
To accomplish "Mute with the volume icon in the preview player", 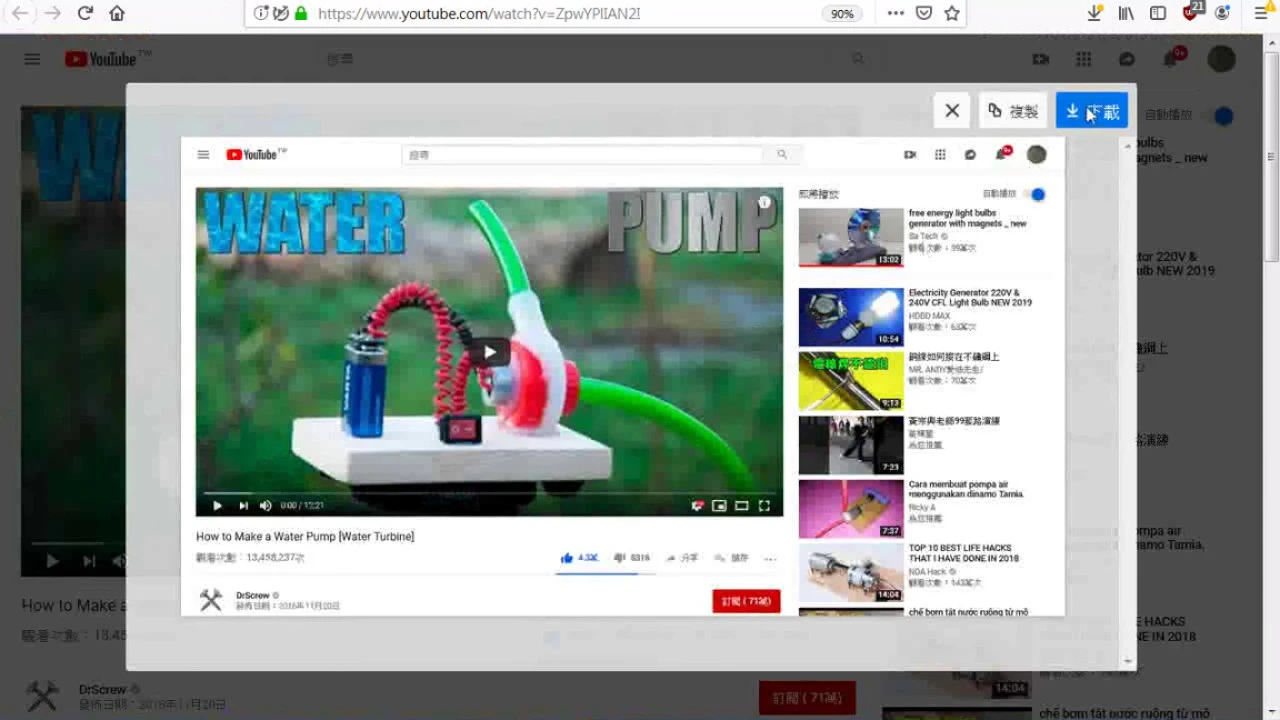I will [x=266, y=506].
